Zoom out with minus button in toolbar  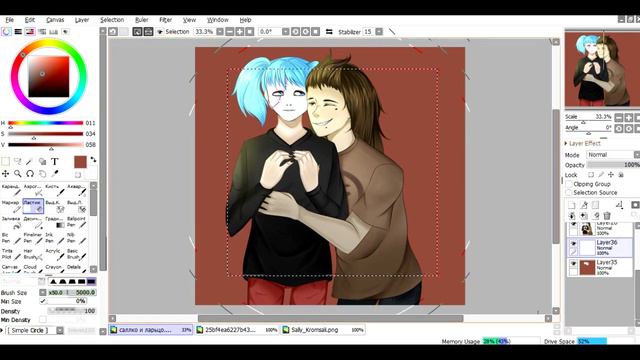pos(230,31)
